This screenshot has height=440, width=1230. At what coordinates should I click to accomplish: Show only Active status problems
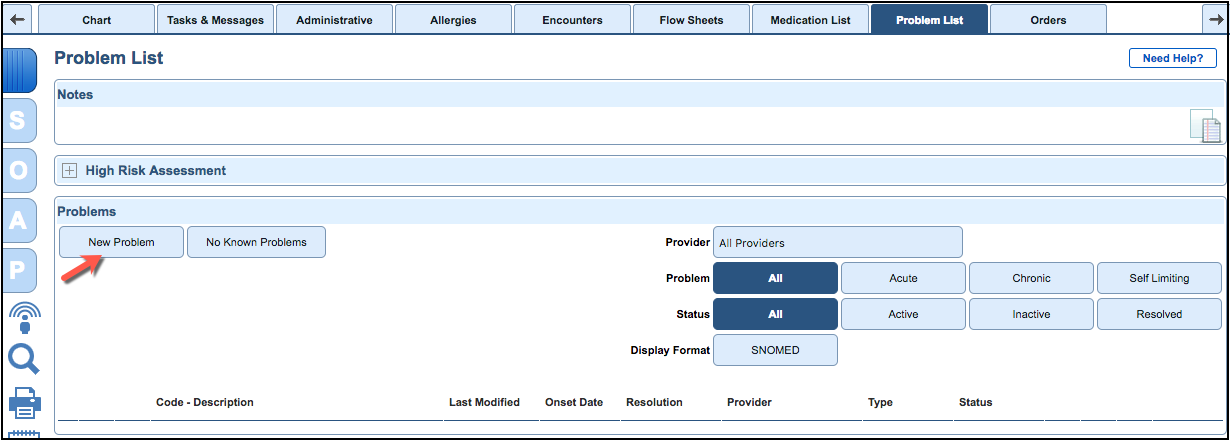click(x=903, y=314)
